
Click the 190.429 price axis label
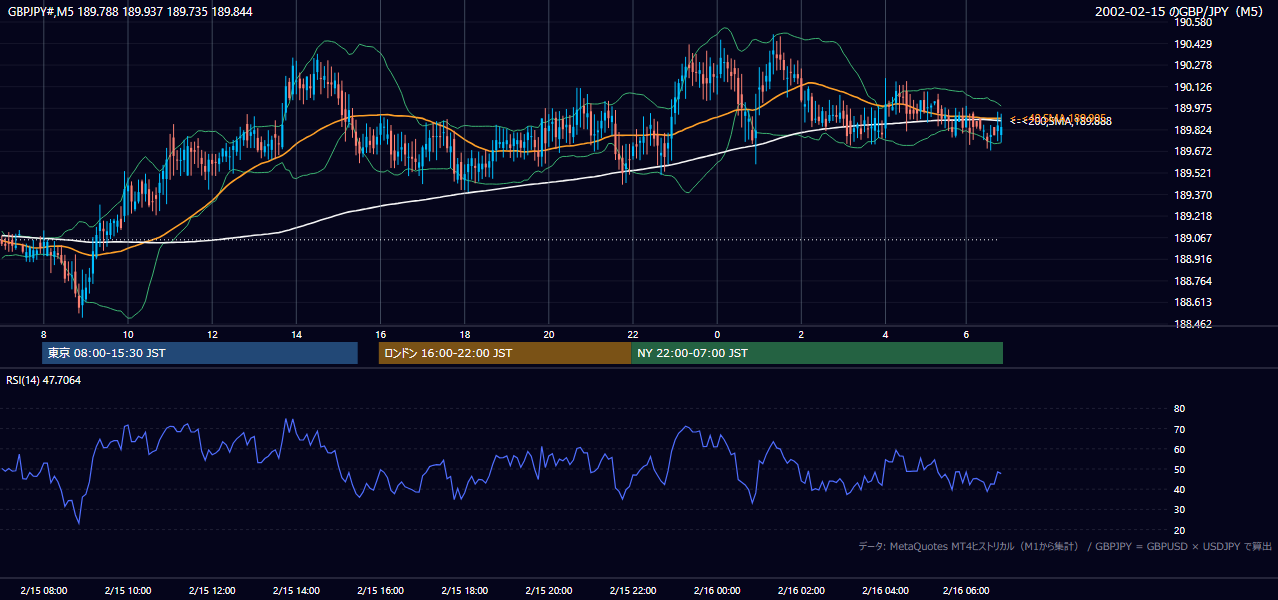click(1193, 44)
